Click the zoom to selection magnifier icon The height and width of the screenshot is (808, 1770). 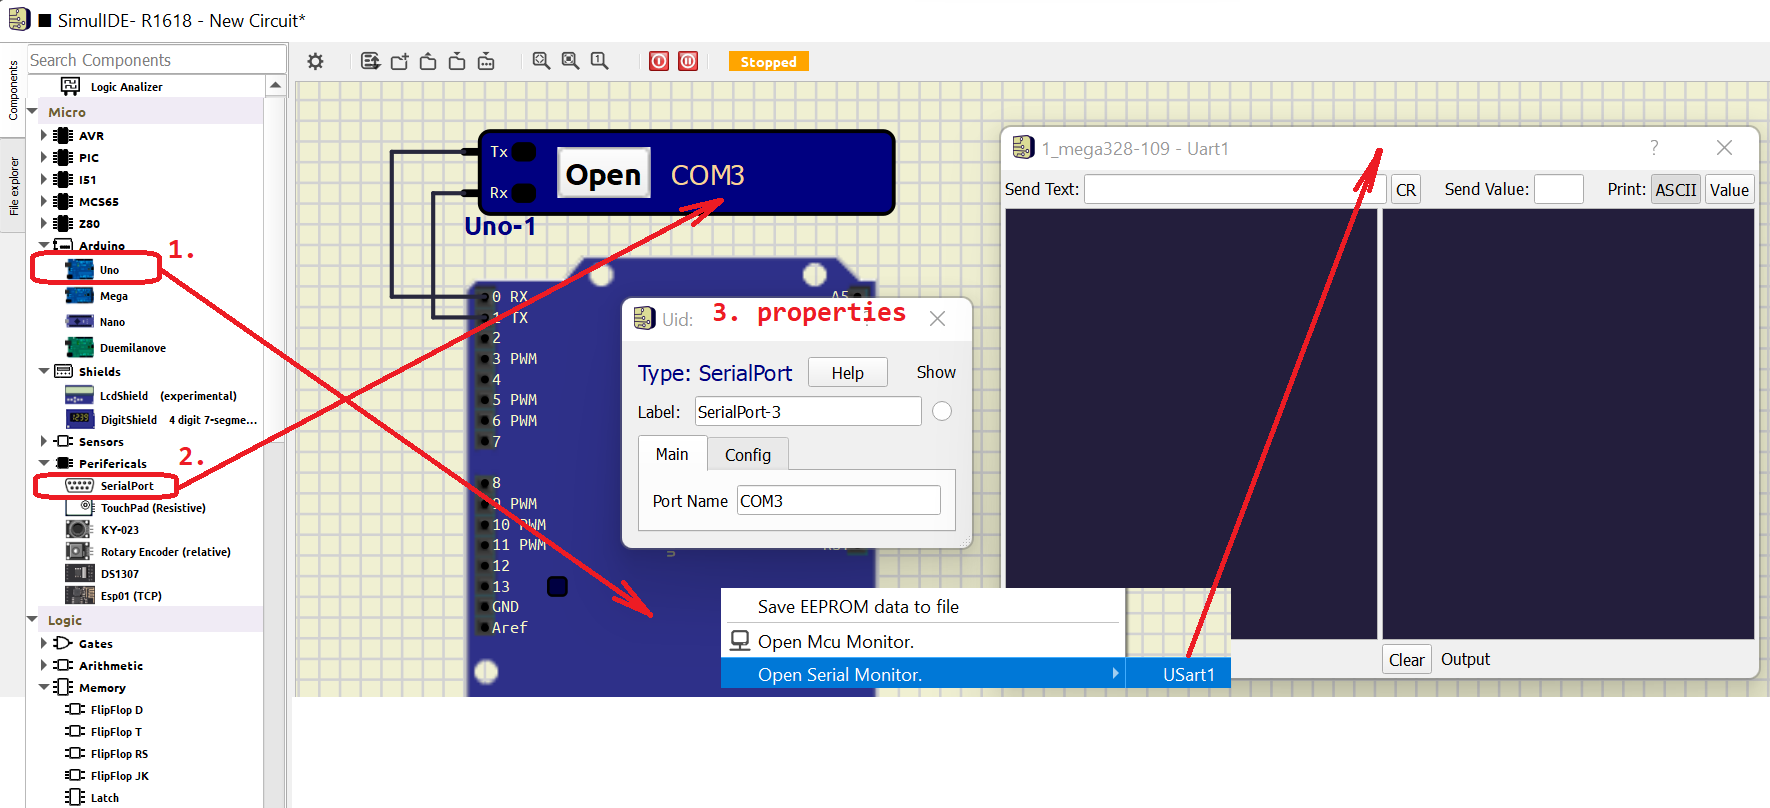click(570, 61)
